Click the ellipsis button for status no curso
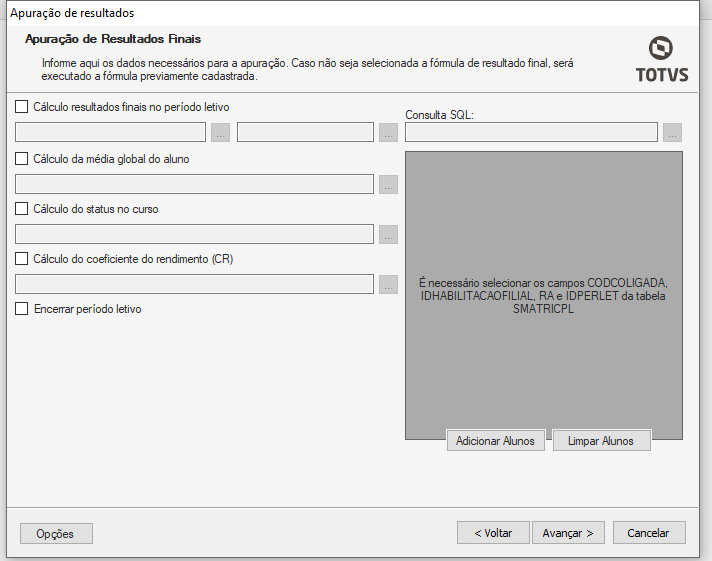This screenshot has height=561, width=712. pyautogui.click(x=388, y=234)
